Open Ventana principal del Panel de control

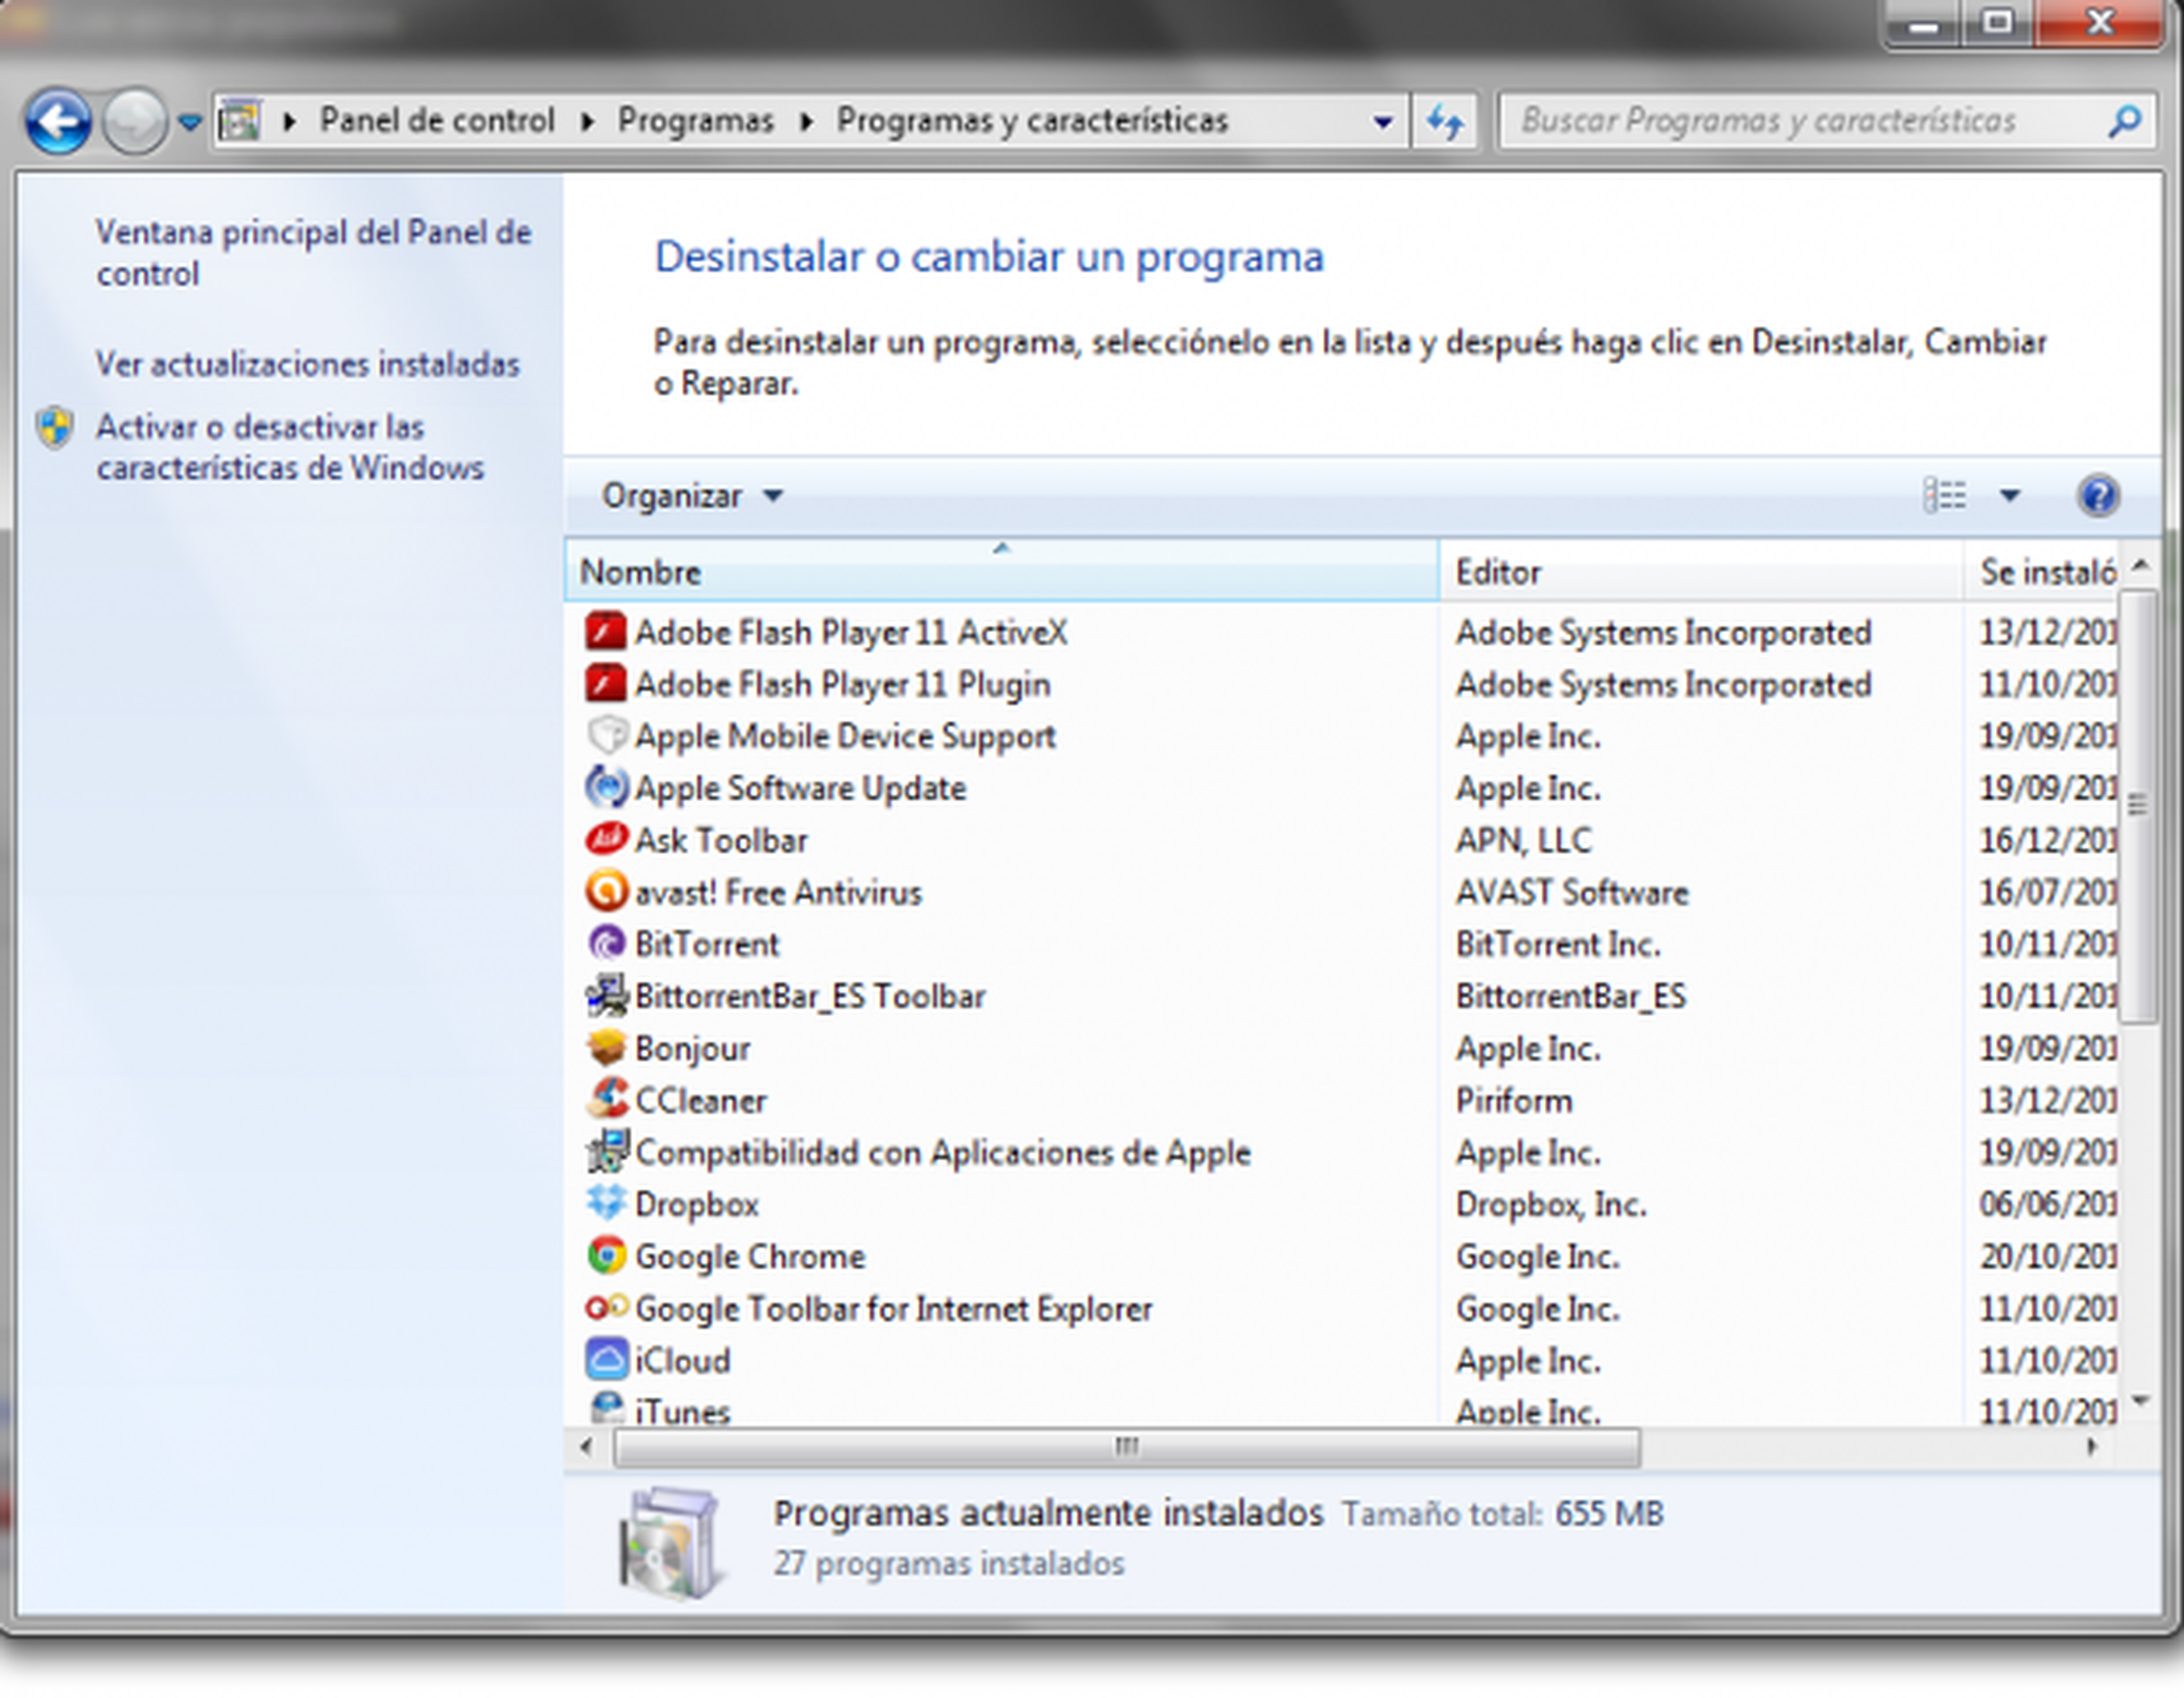click(x=313, y=253)
